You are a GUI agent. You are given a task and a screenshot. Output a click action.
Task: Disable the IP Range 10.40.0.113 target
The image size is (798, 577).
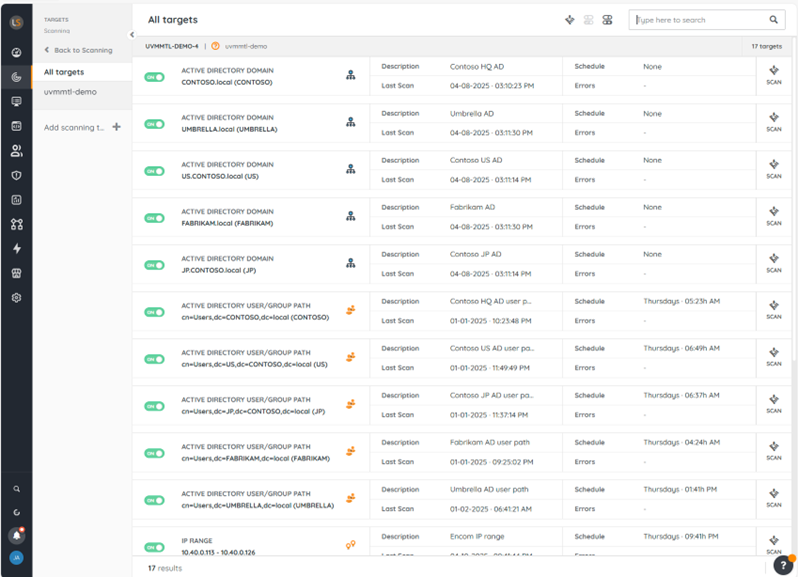(x=154, y=547)
